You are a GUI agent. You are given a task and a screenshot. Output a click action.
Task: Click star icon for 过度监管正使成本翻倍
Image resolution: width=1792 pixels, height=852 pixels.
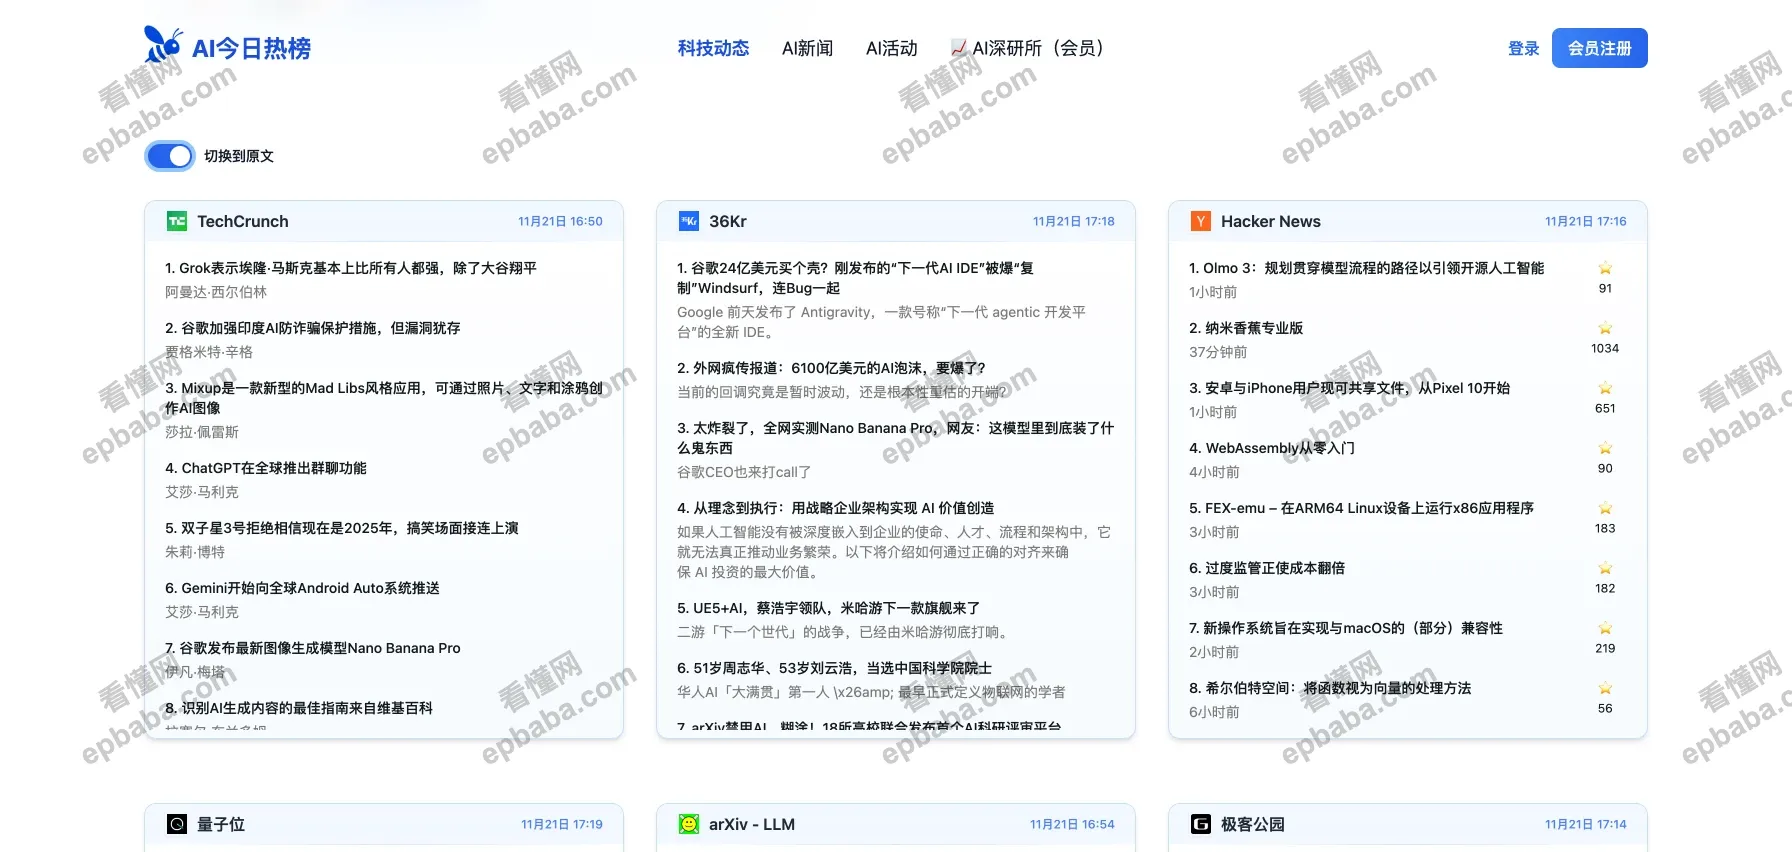point(1605,568)
